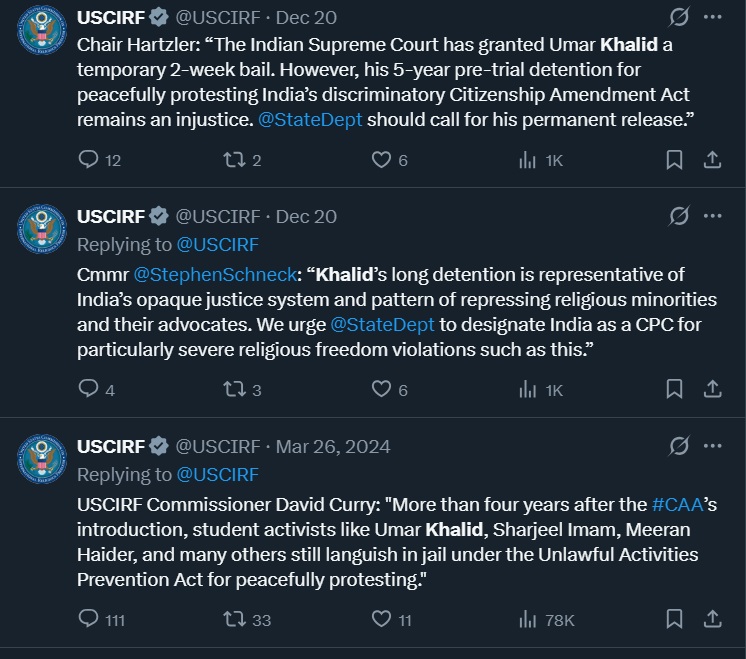The height and width of the screenshot is (659, 746).
Task: View analytics of the Schneck tweet
Action: (x=528, y=390)
